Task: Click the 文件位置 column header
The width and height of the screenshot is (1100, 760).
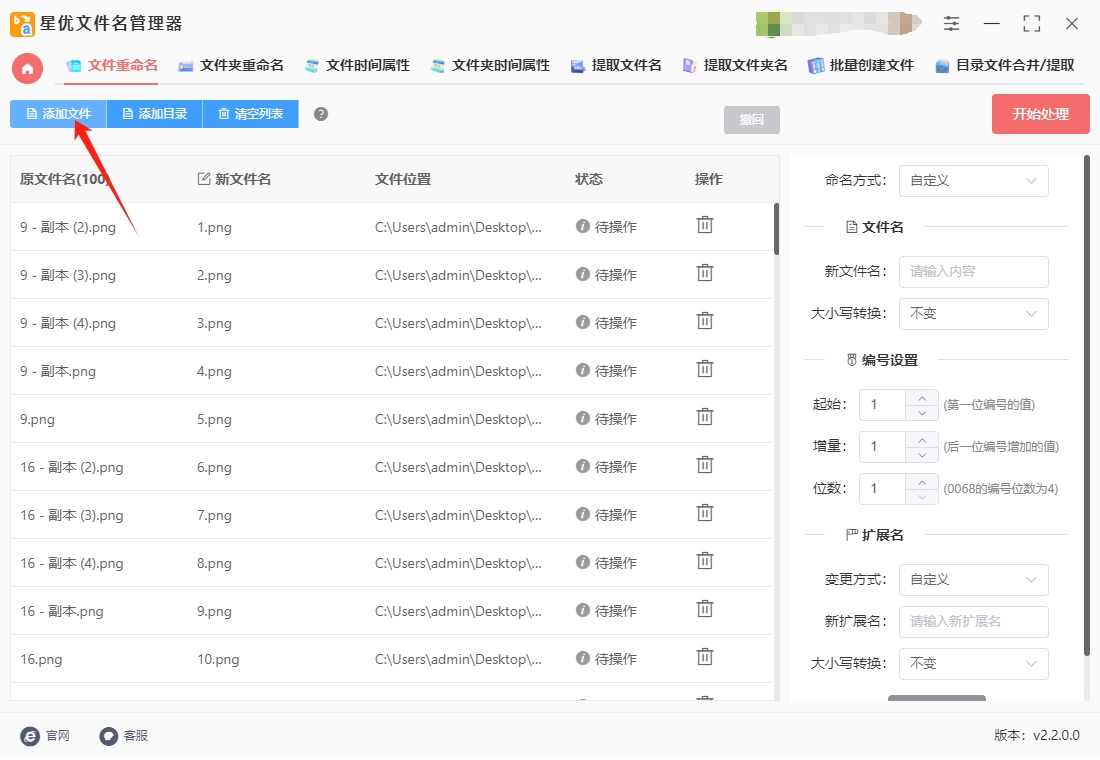Action: point(403,179)
